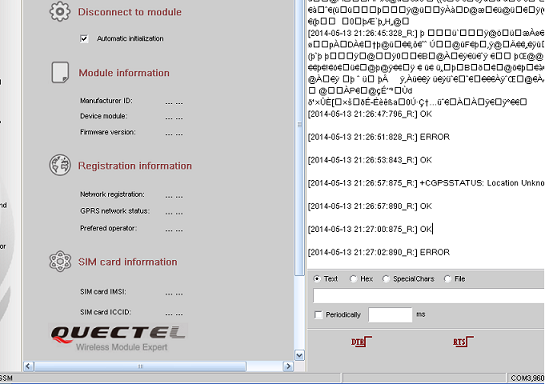Click the Disconnect to module link
This screenshot has height=384, width=557.
pyautogui.click(x=130, y=12)
